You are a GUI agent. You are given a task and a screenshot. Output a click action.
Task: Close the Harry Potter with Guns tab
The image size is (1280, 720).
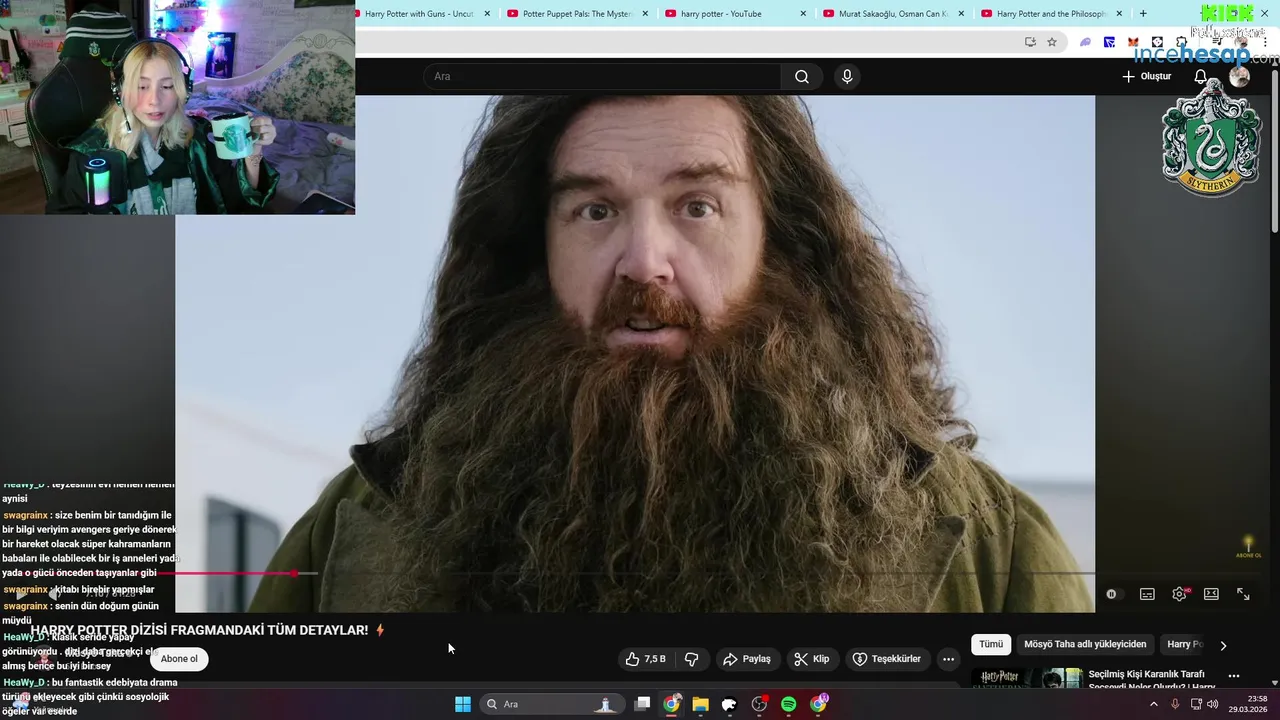[x=487, y=14]
